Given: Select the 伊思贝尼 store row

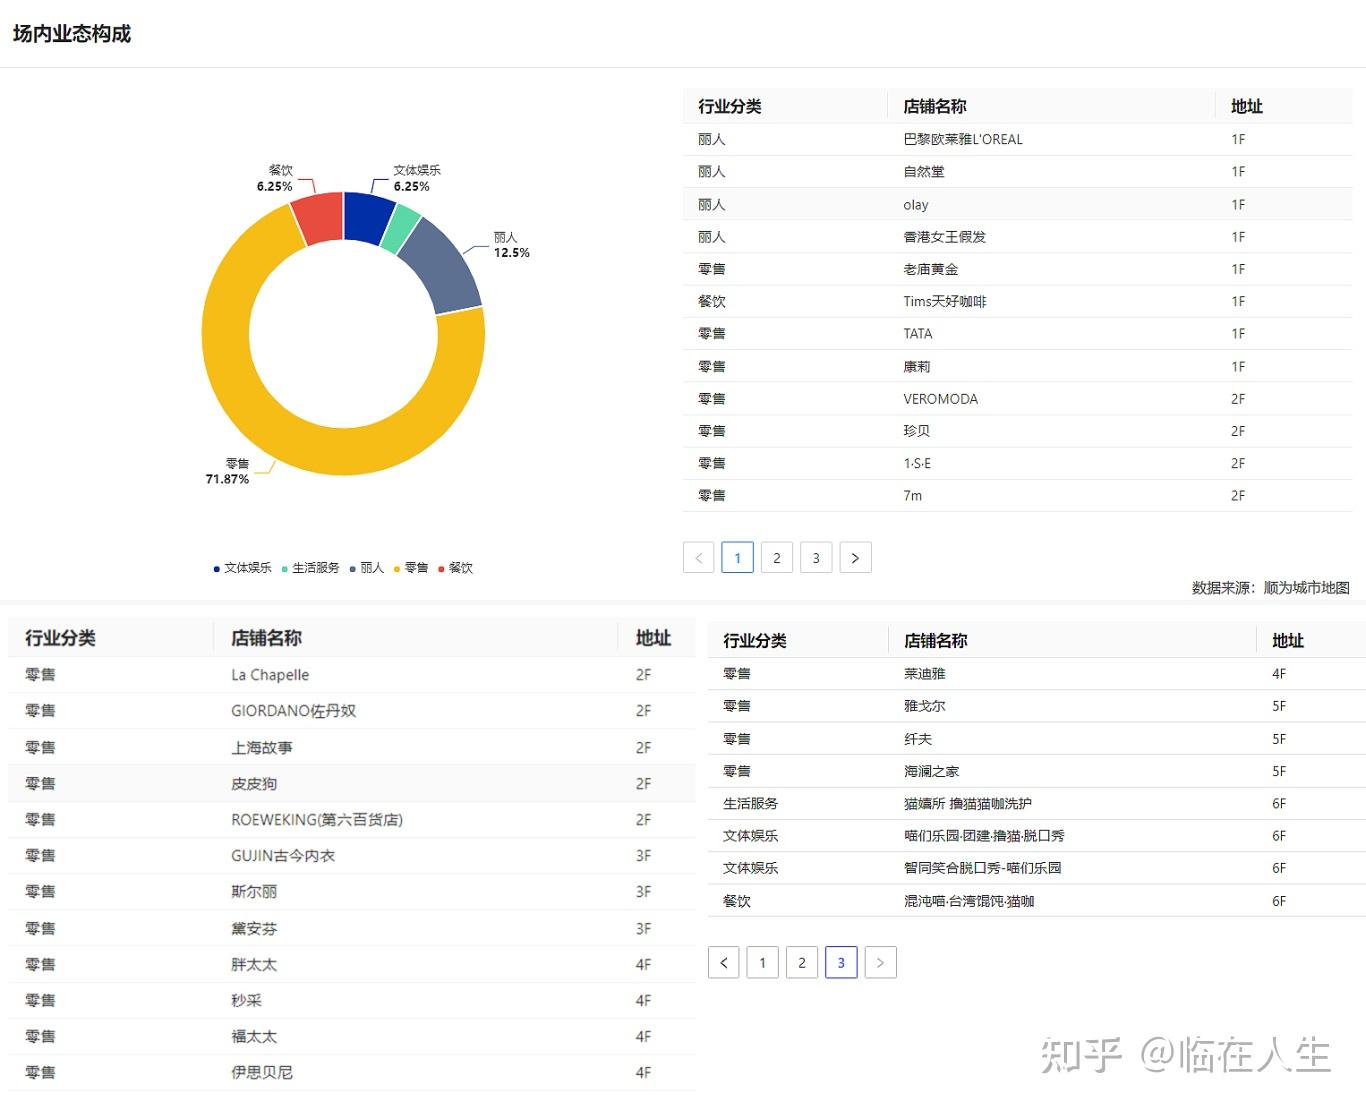Looking at the screenshot, I should 352,1072.
